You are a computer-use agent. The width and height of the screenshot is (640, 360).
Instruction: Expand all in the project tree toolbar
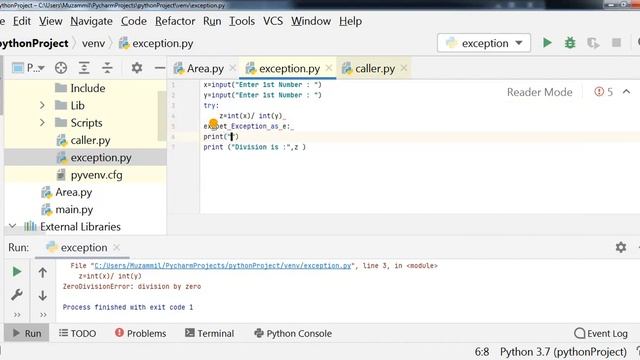84,68
